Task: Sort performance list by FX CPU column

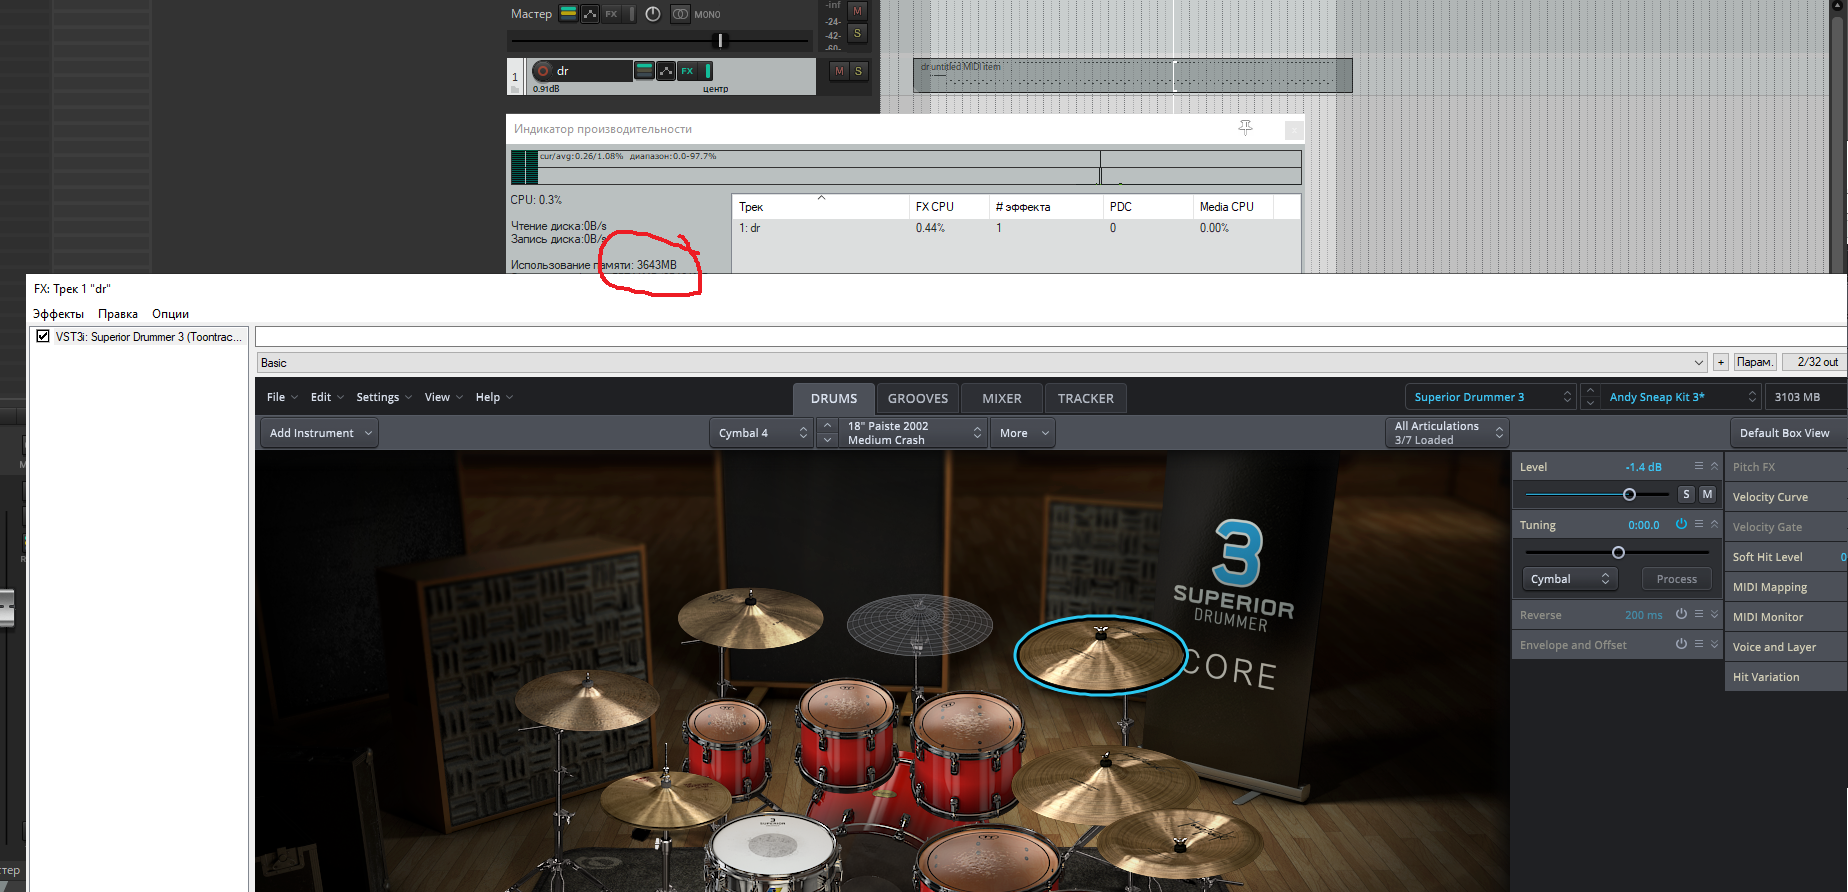Action: (948, 207)
